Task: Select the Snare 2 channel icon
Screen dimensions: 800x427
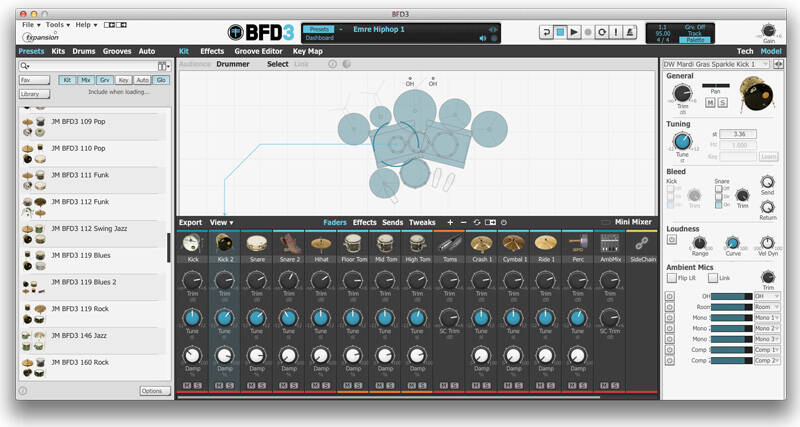Action: (x=289, y=243)
